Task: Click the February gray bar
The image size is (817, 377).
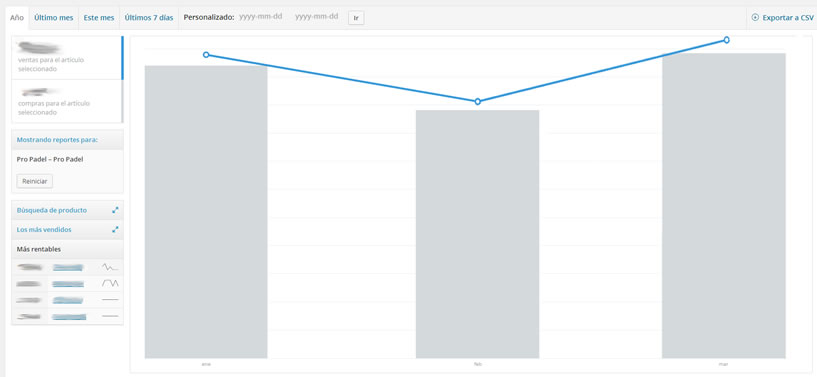Action: (477, 234)
